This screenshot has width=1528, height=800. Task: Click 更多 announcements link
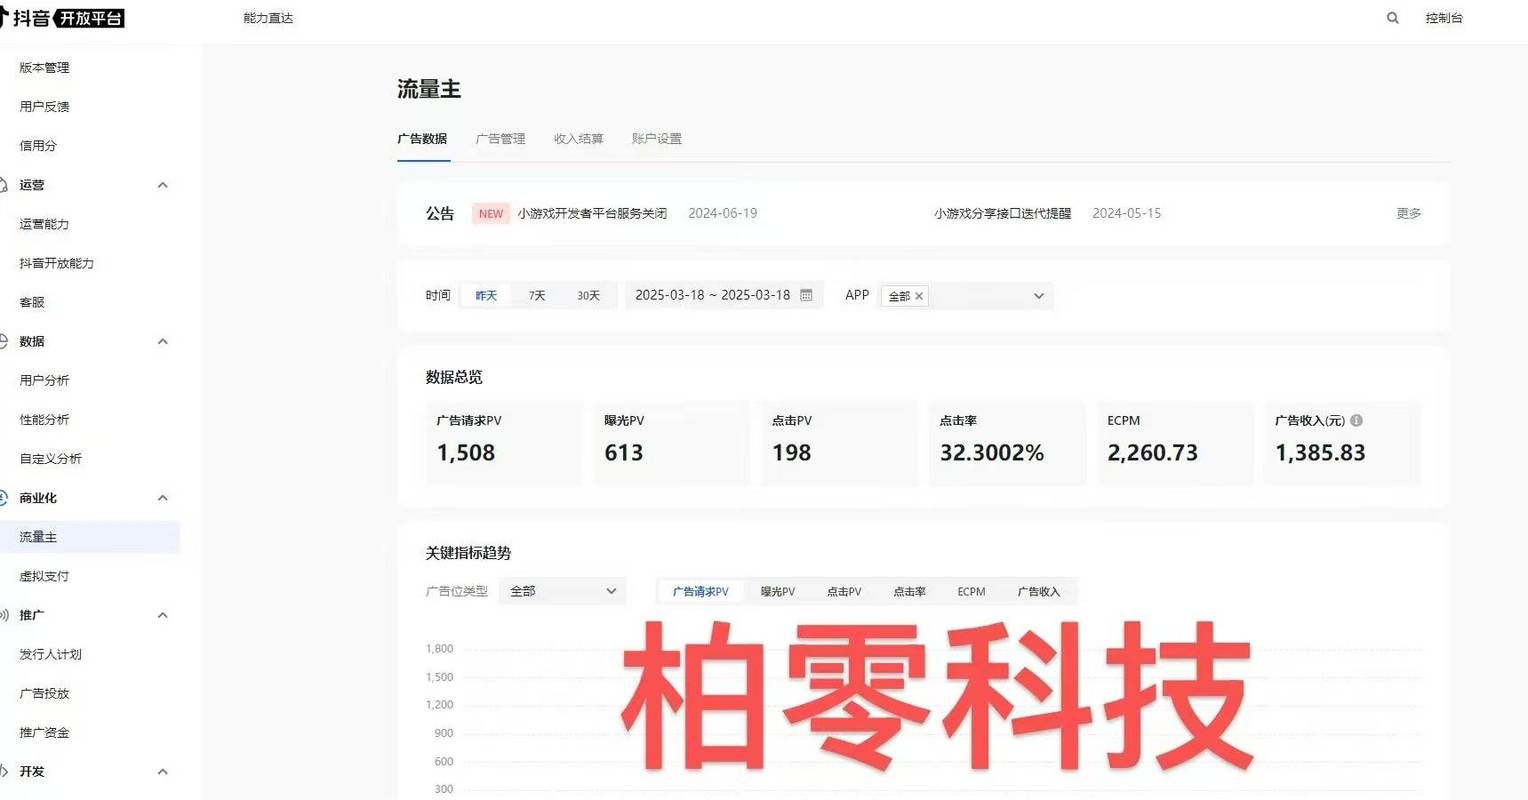tap(1409, 214)
